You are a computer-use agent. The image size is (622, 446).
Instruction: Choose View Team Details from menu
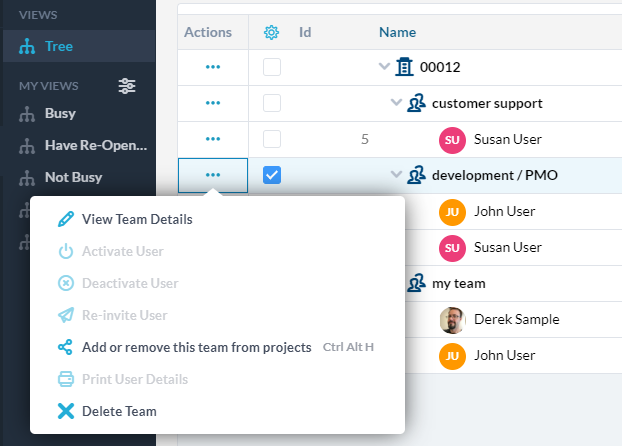coord(137,219)
